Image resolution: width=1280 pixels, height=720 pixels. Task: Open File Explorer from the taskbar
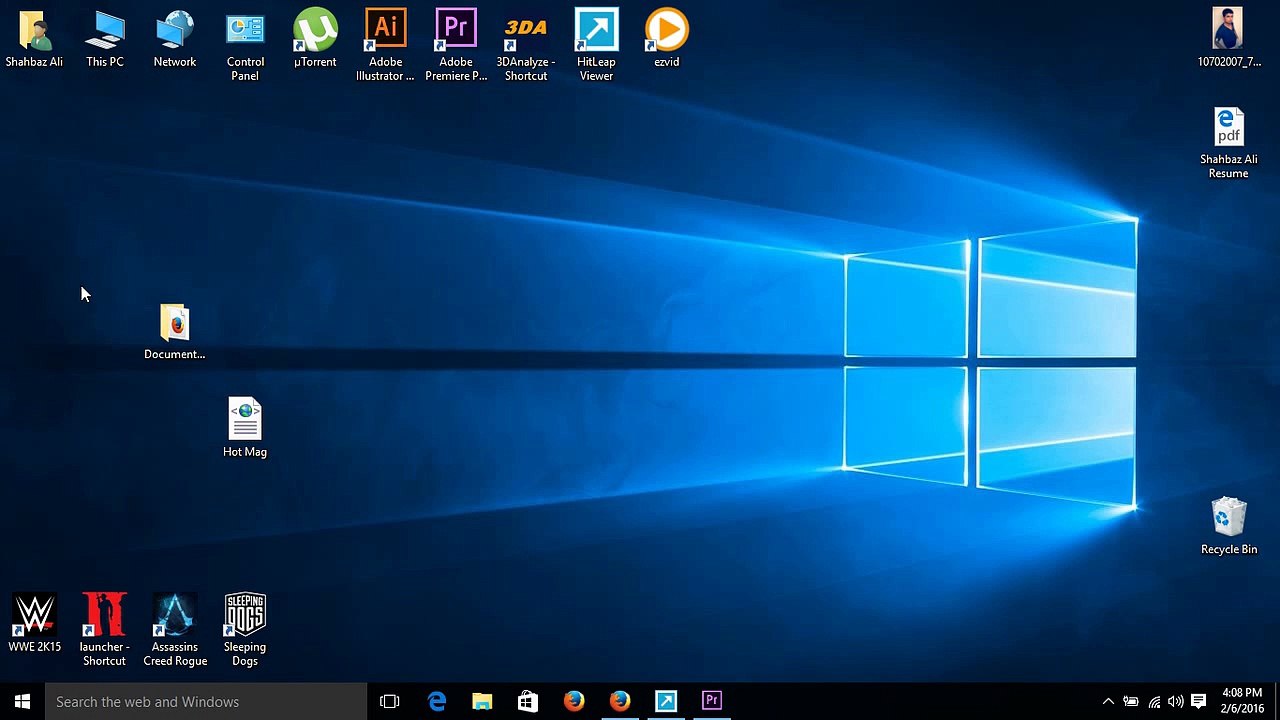[x=482, y=701]
